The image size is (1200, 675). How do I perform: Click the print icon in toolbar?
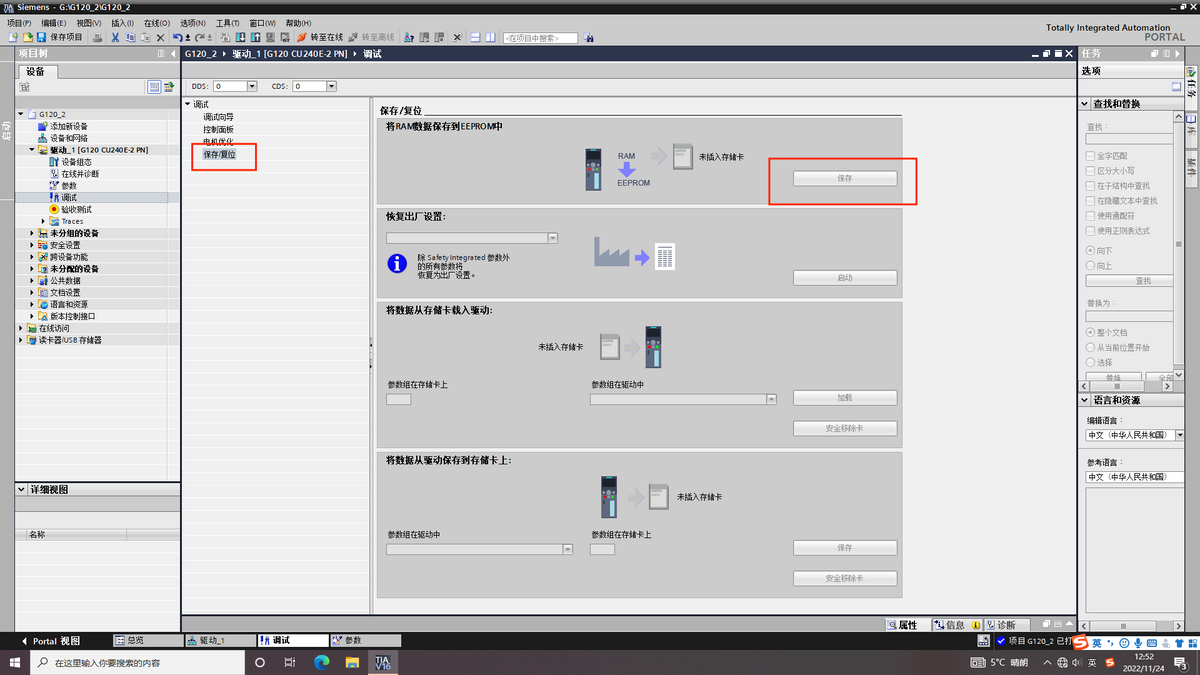pos(97,37)
